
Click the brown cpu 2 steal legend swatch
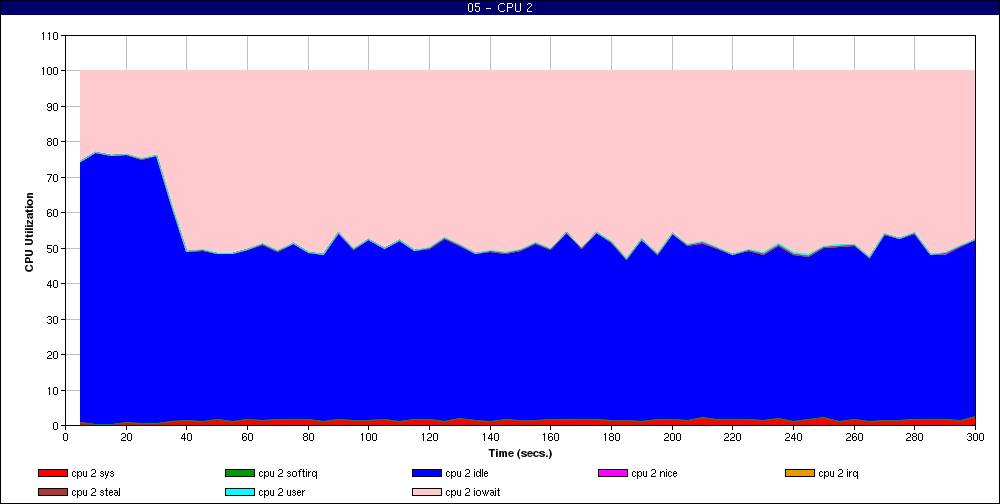(x=53, y=493)
